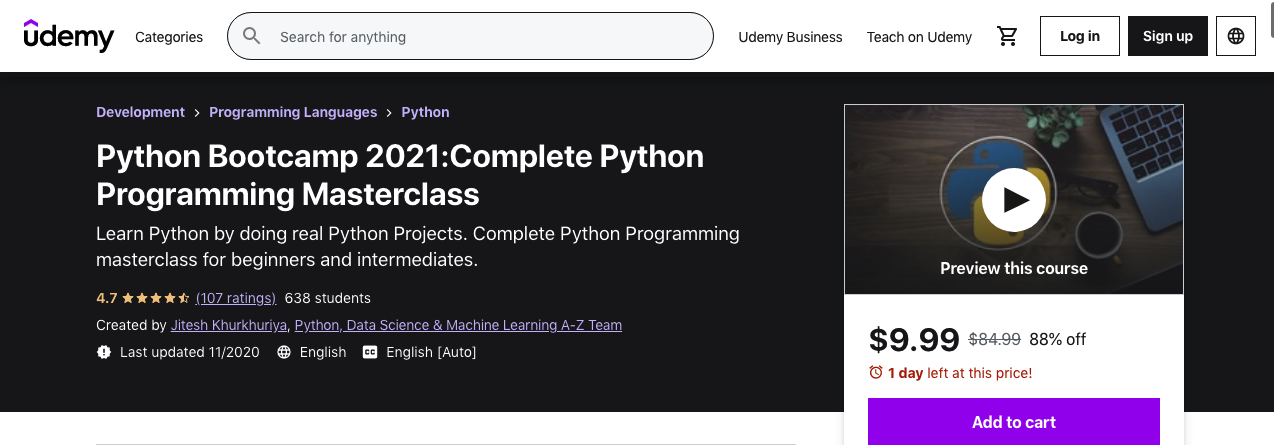1274x445 pixels.
Task: Open the Udemy logo home link
Action: [69, 36]
